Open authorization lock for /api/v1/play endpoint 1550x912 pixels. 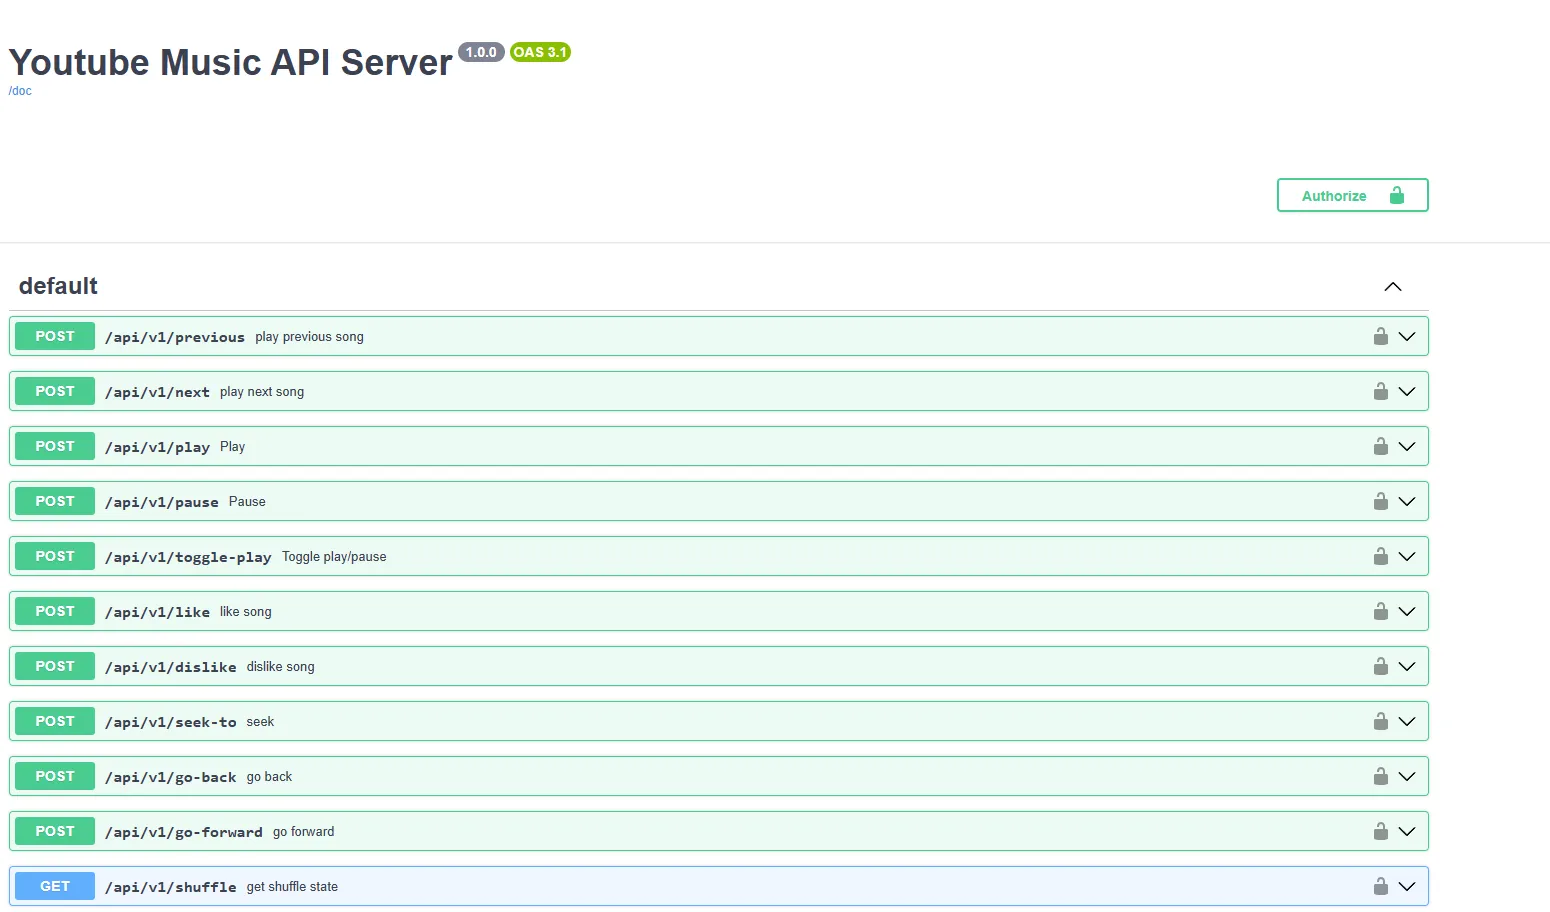coord(1380,447)
